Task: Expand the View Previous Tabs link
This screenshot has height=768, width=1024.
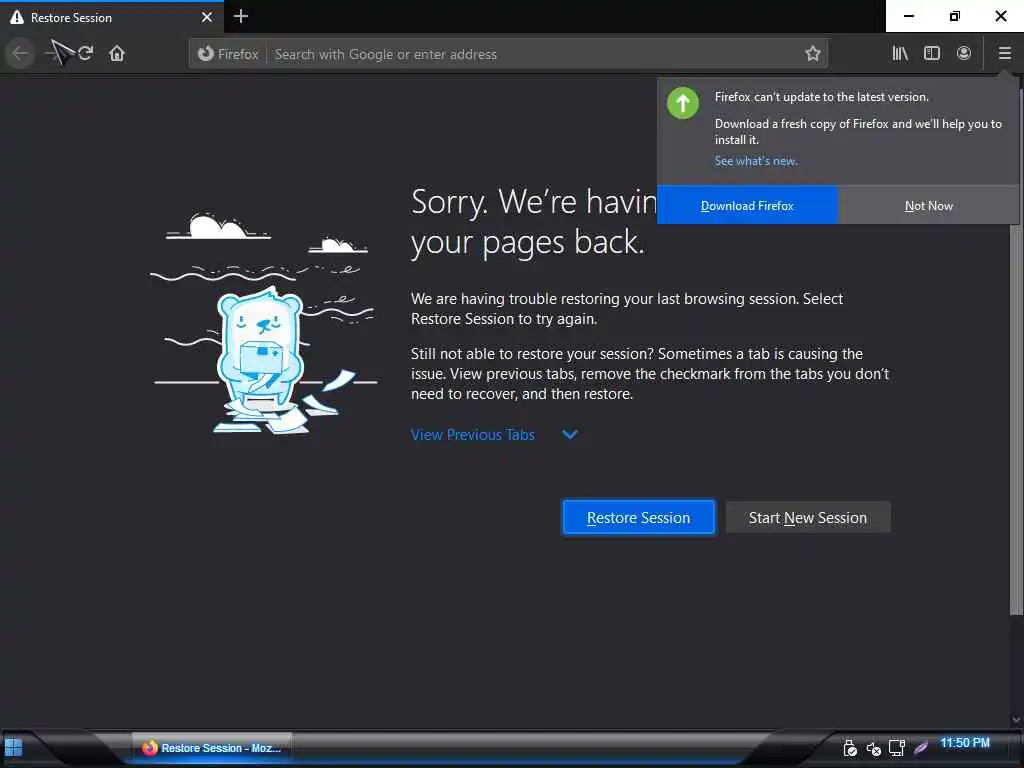Action: (473, 434)
